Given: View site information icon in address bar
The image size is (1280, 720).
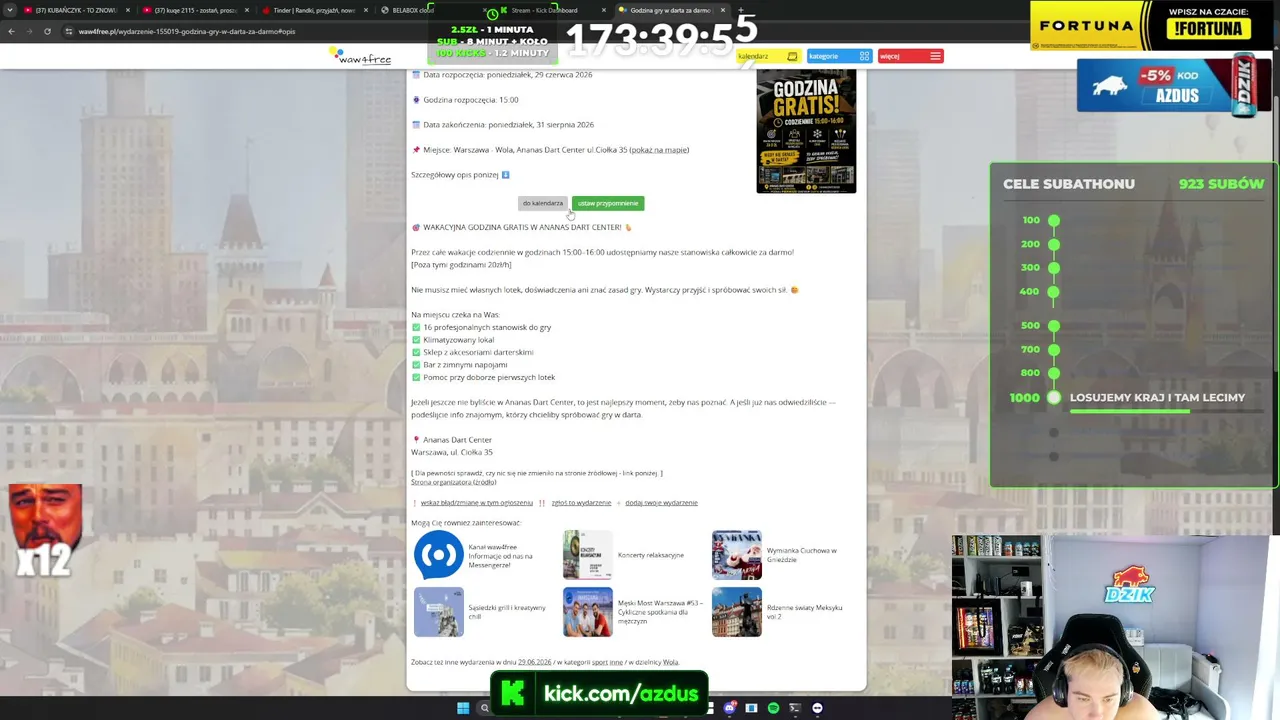Looking at the screenshot, I should click(69, 31).
